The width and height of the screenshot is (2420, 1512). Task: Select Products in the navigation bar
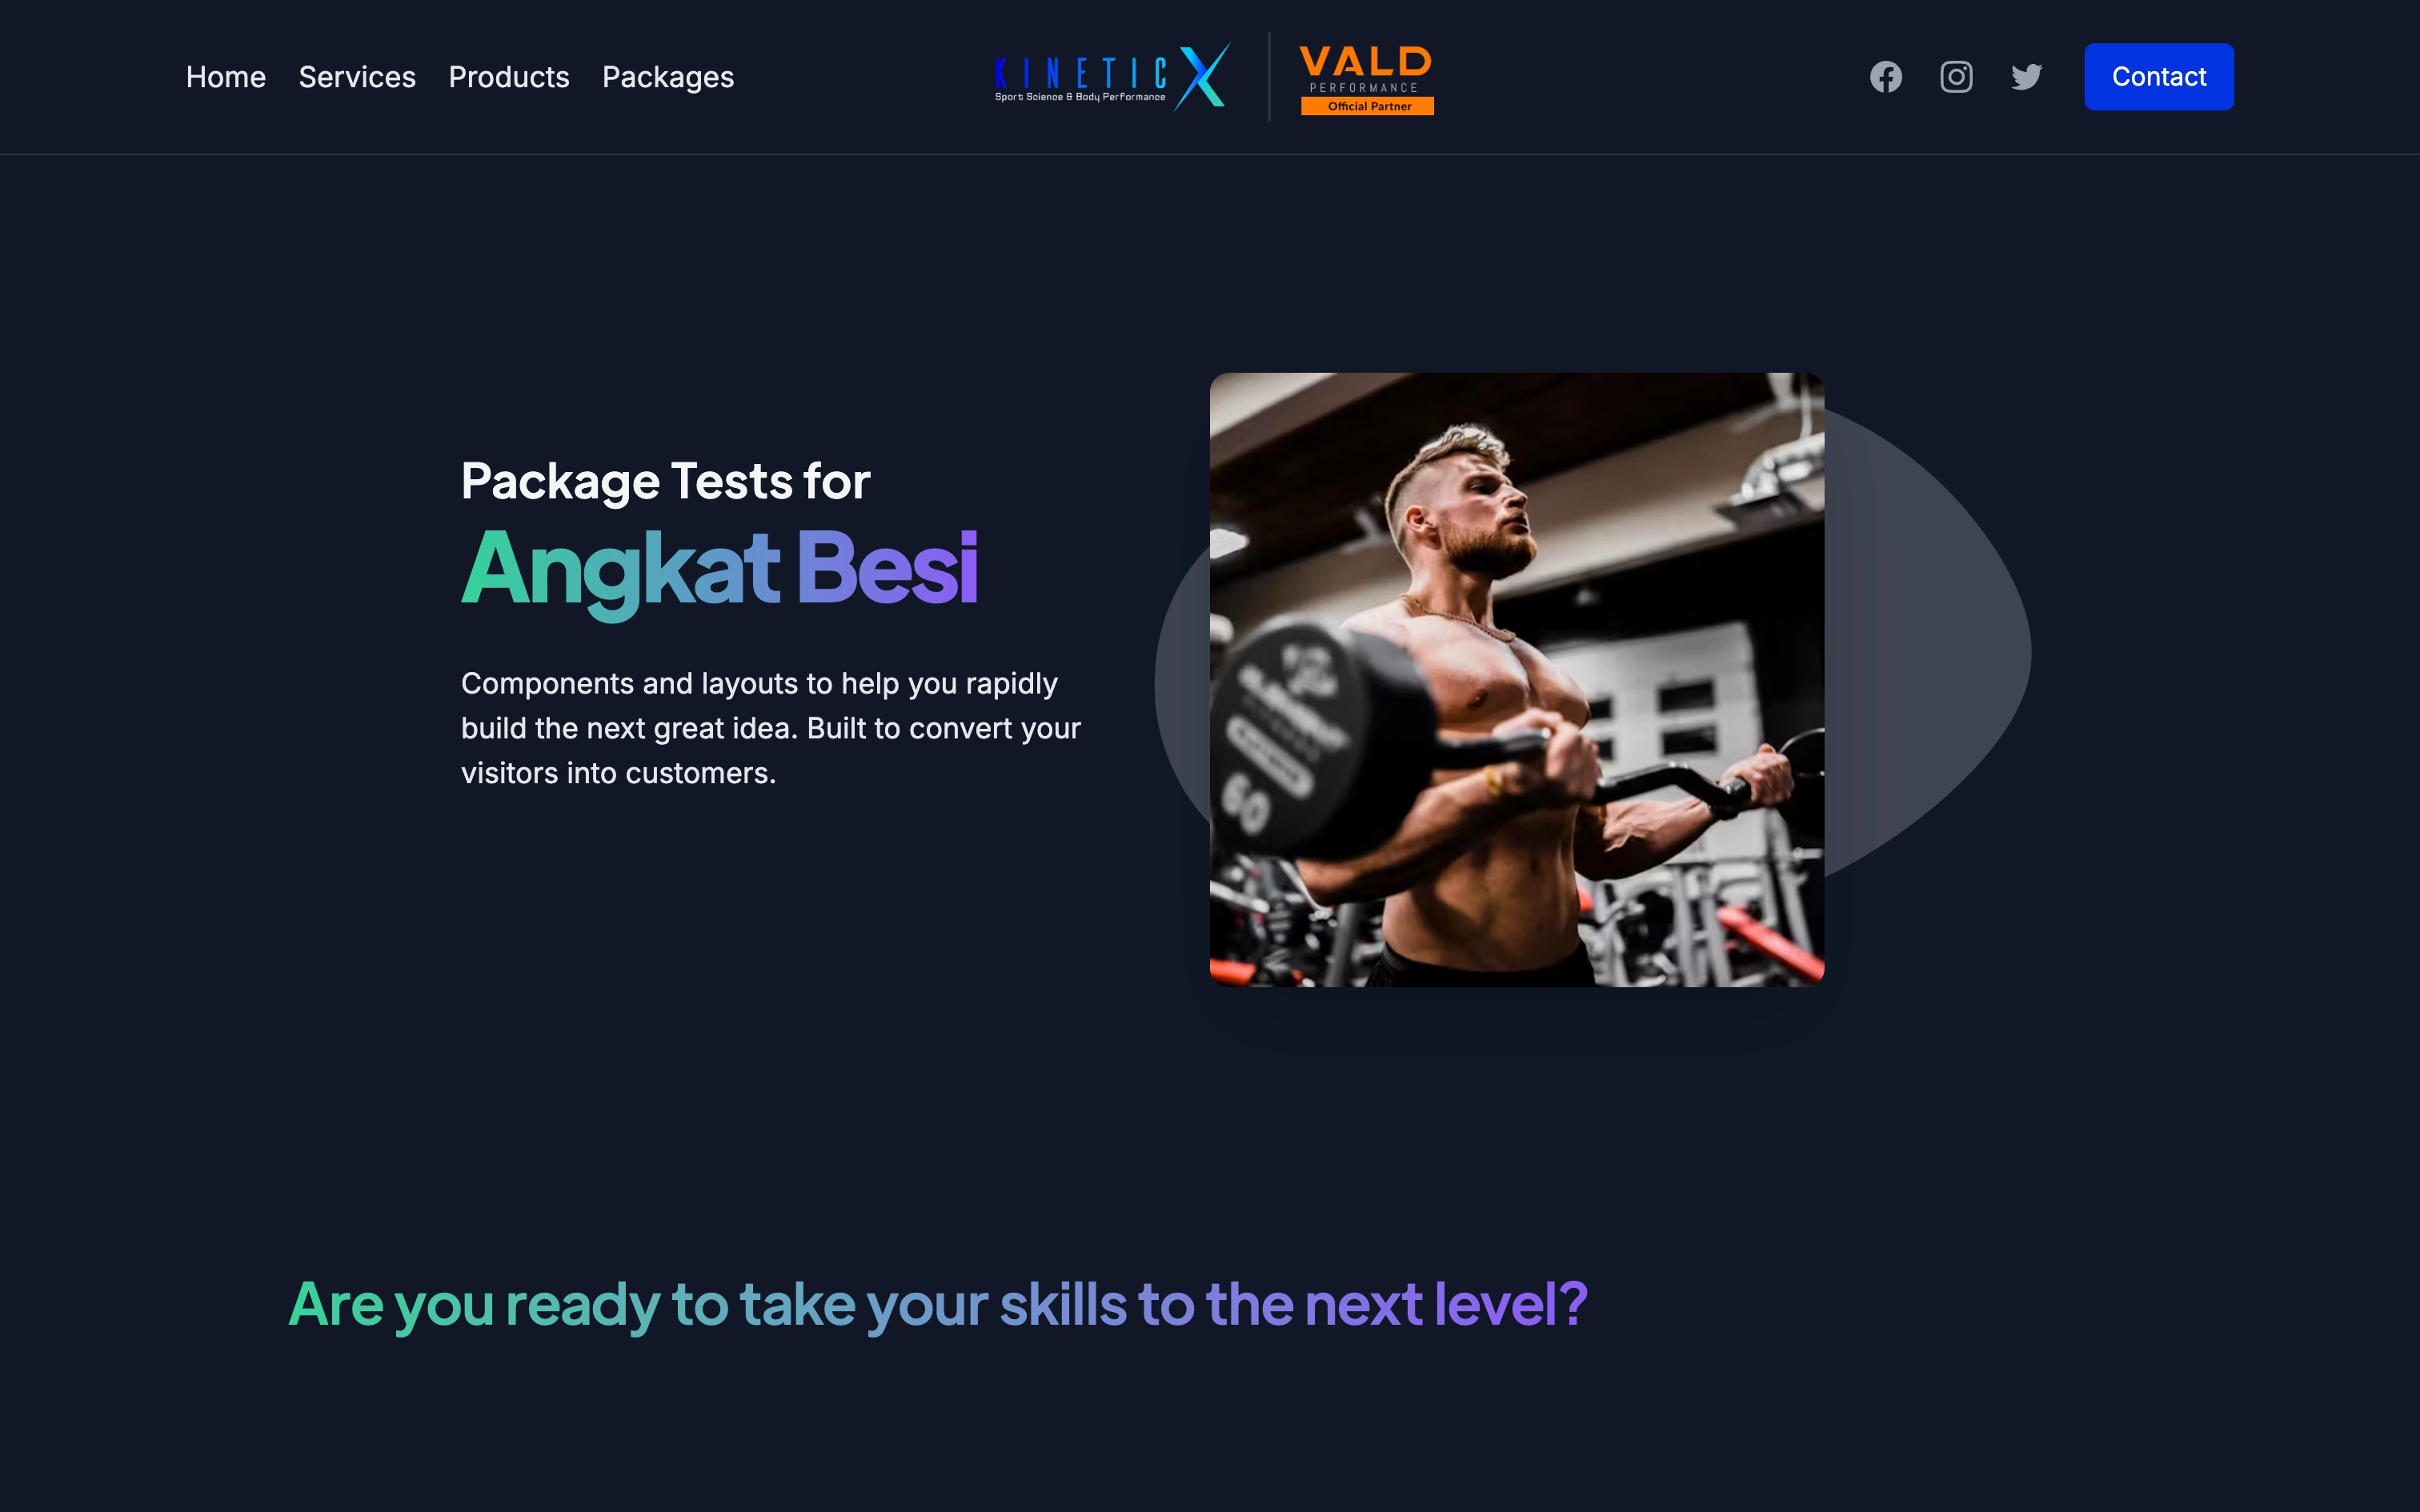click(509, 77)
